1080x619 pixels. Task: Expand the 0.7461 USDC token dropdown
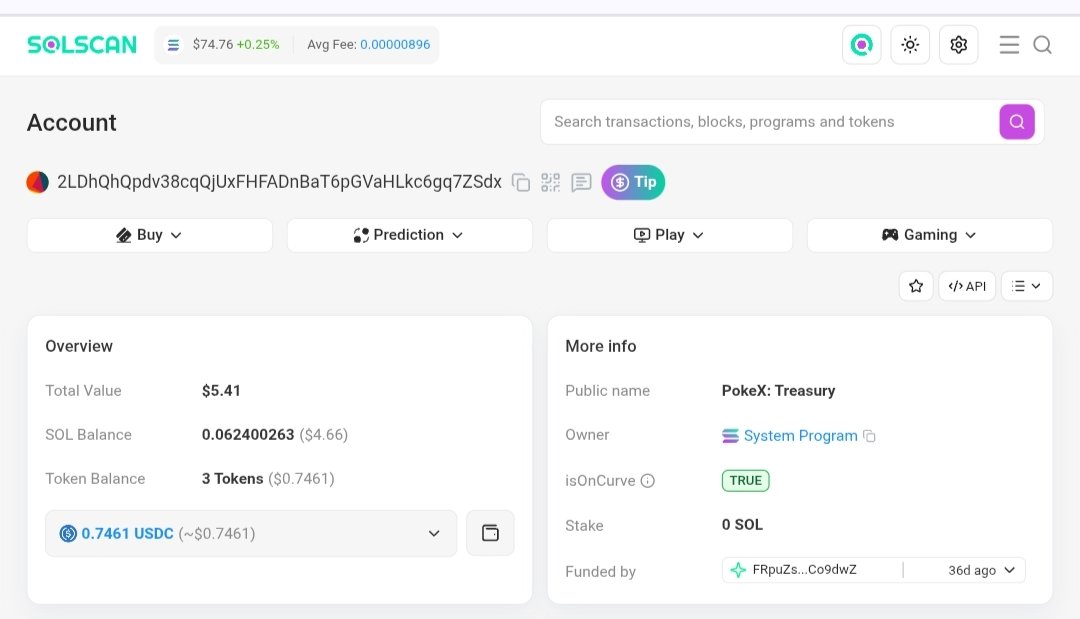[251, 534]
